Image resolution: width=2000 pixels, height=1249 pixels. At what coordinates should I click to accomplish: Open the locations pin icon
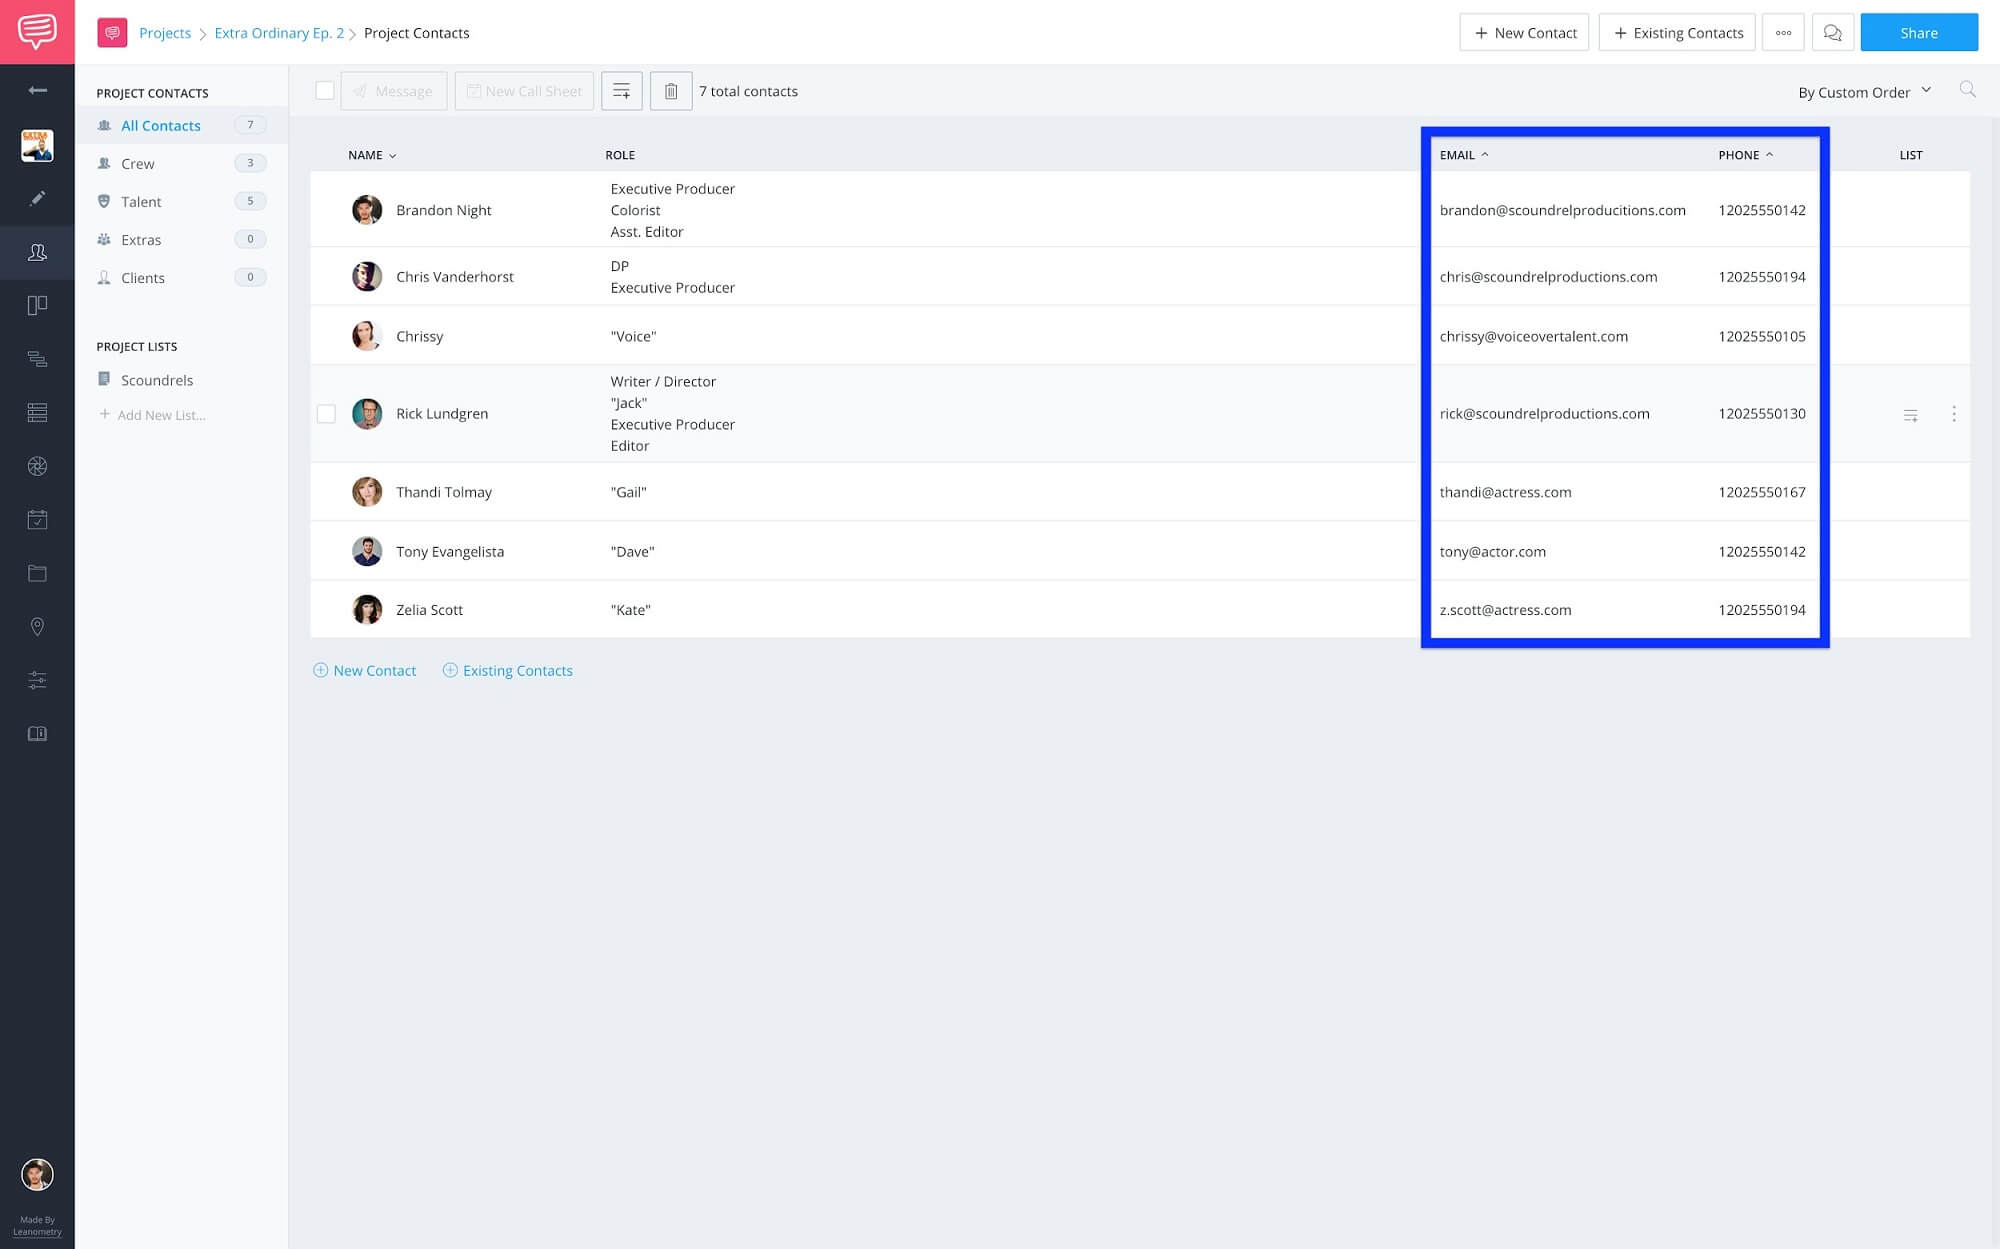point(37,626)
